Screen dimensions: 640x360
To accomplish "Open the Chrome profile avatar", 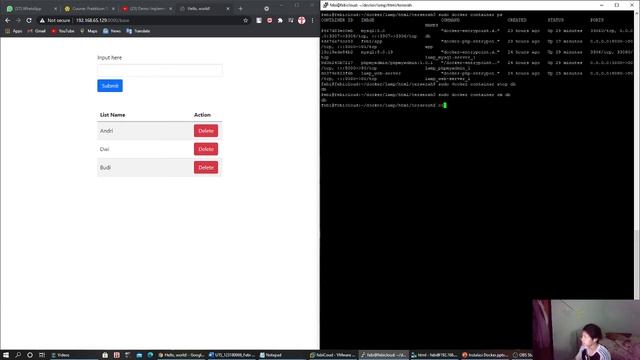I will click(x=302, y=20).
